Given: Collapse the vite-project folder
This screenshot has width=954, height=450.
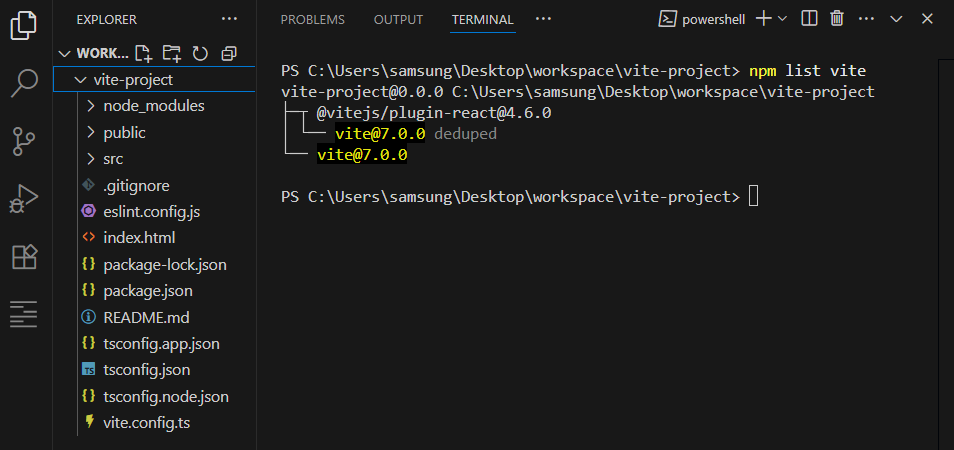Looking at the screenshot, I should pos(80,80).
